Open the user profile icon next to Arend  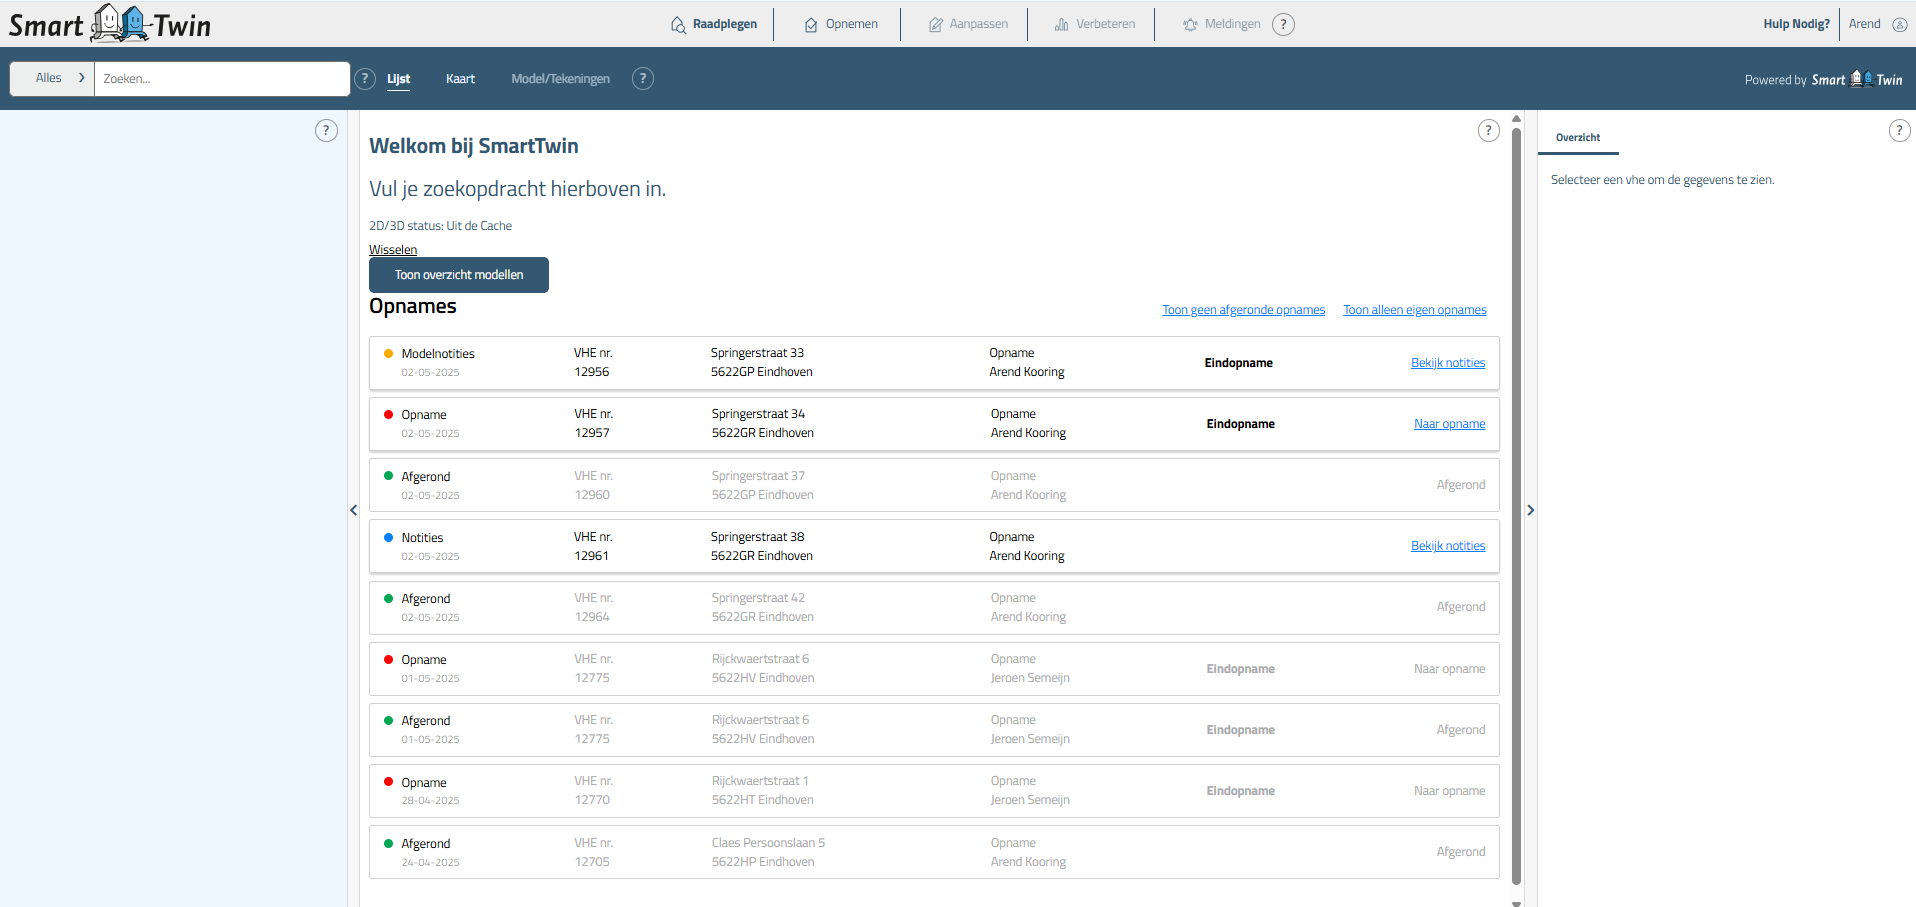click(1899, 24)
